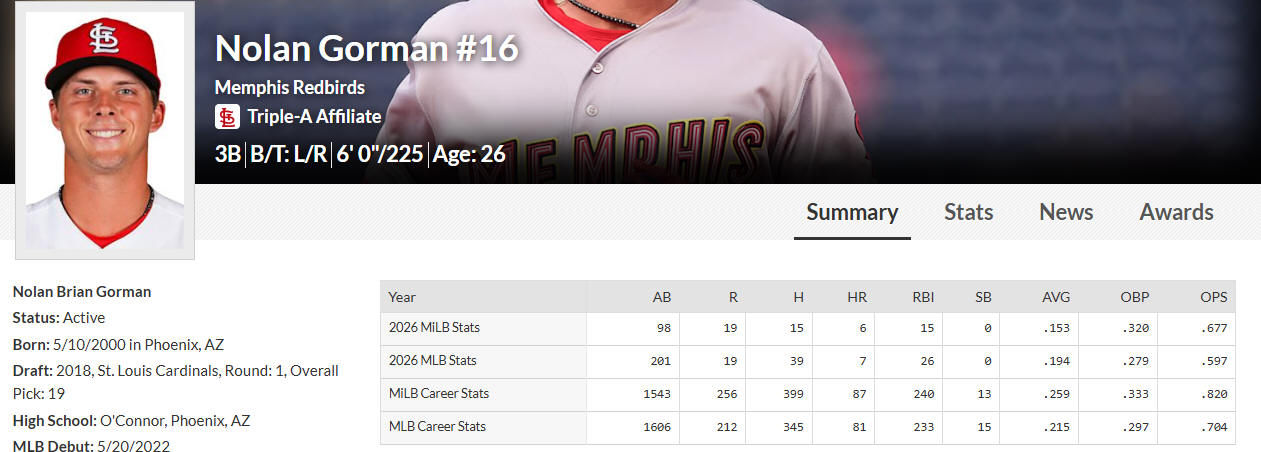Select the MiLB Career Stats row

tap(808, 394)
